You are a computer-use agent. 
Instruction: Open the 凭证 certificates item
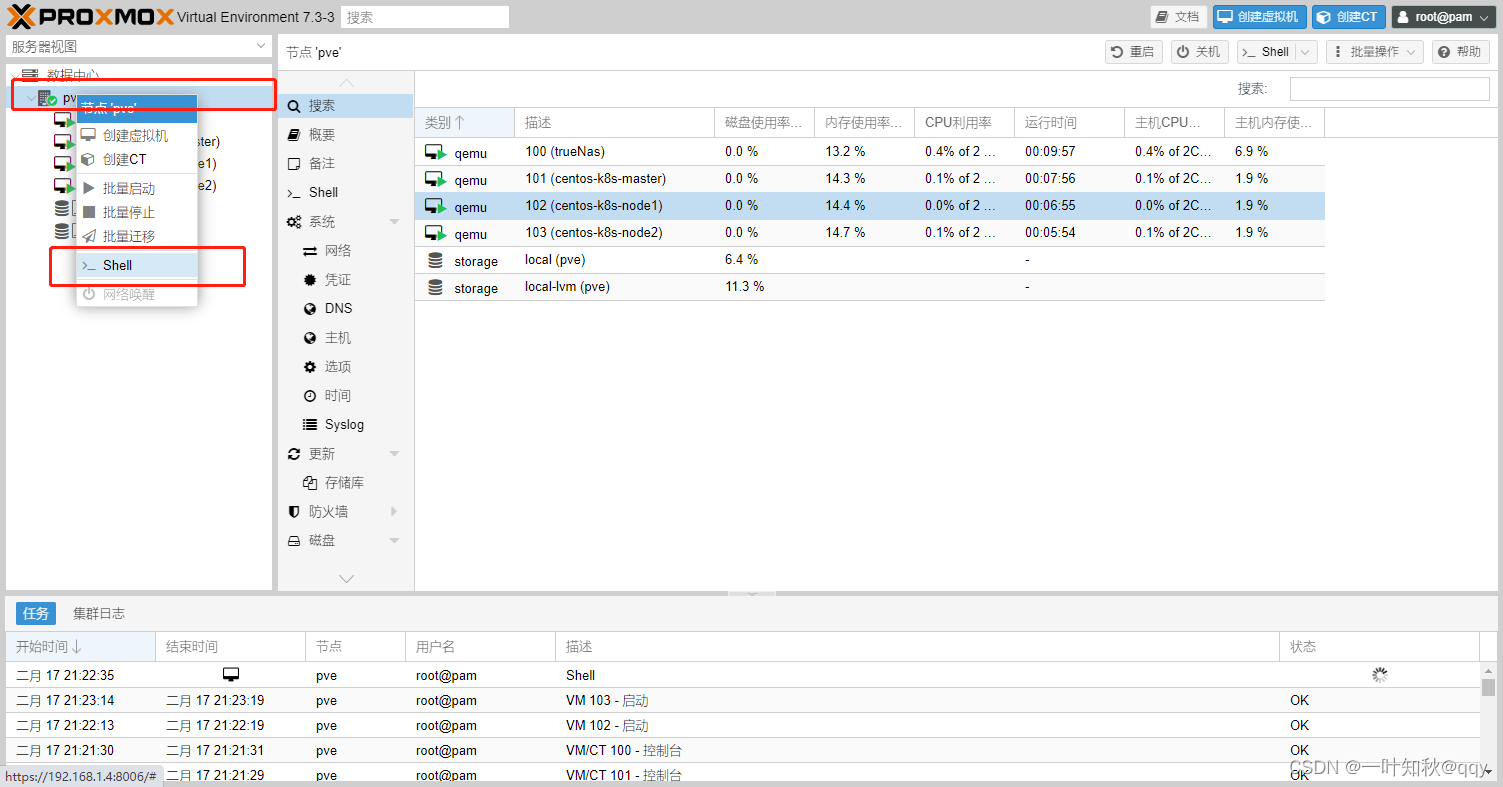click(345, 279)
